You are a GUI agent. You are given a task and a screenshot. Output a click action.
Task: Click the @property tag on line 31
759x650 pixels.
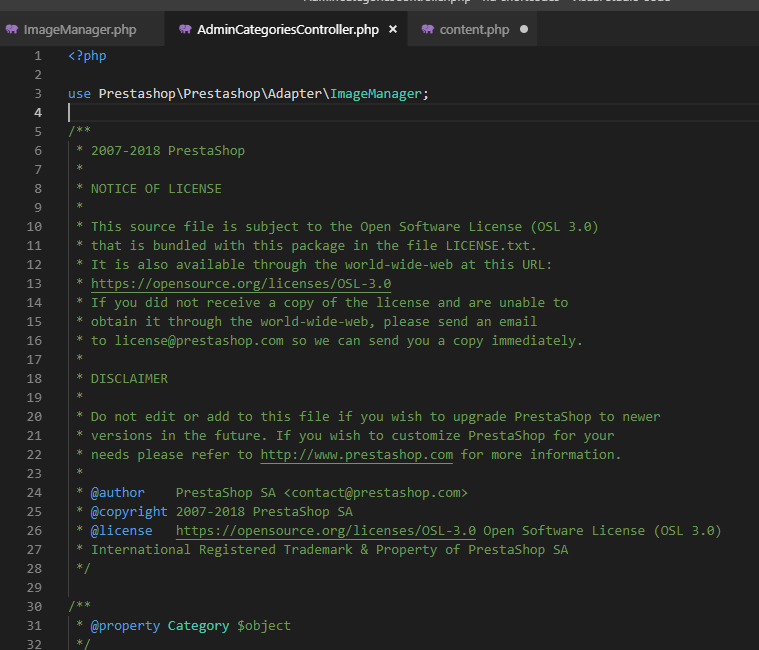pyautogui.click(x=125, y=626)
